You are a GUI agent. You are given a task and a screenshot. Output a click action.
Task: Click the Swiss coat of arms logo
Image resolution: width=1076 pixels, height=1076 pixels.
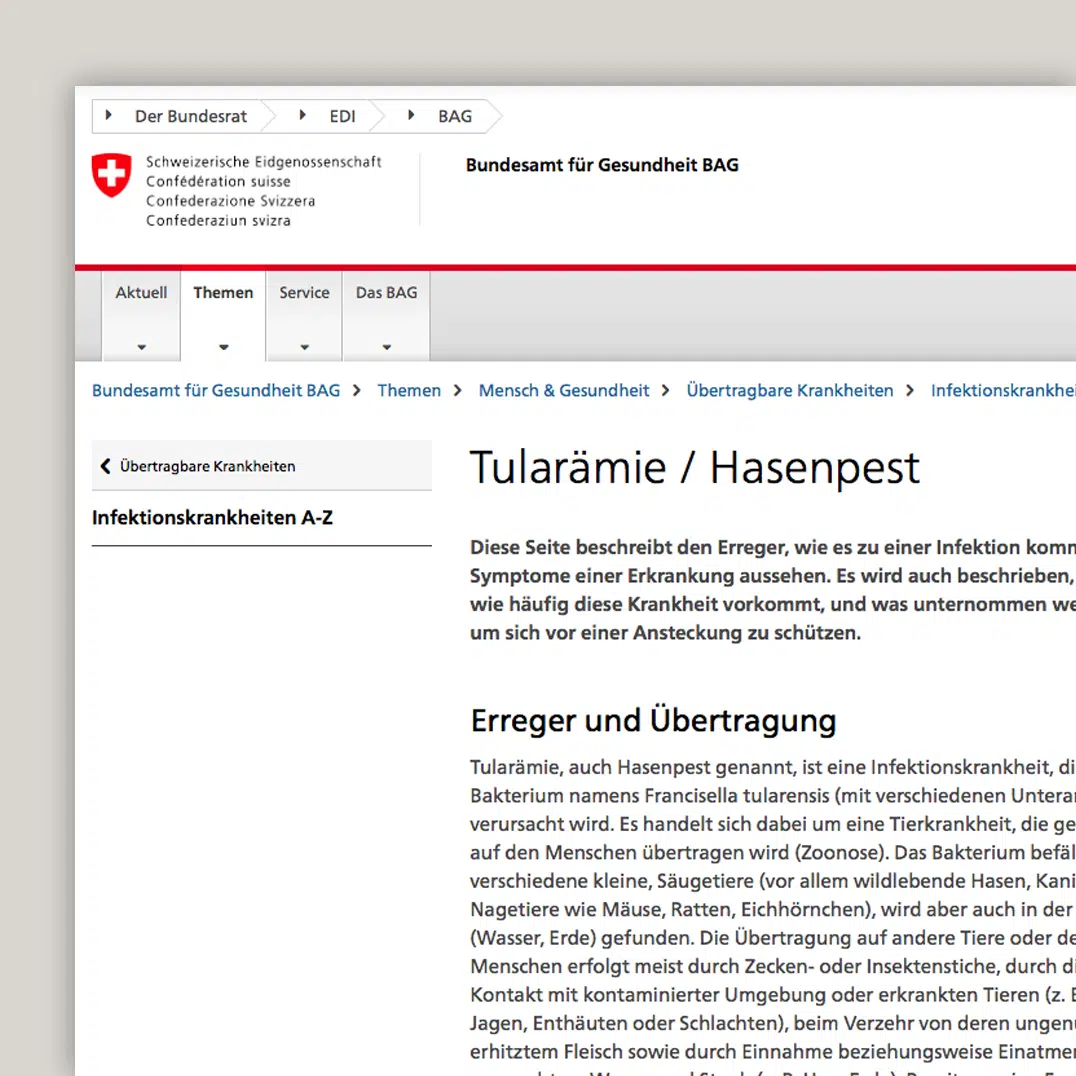pyautogui.click(x=111, y=175)
